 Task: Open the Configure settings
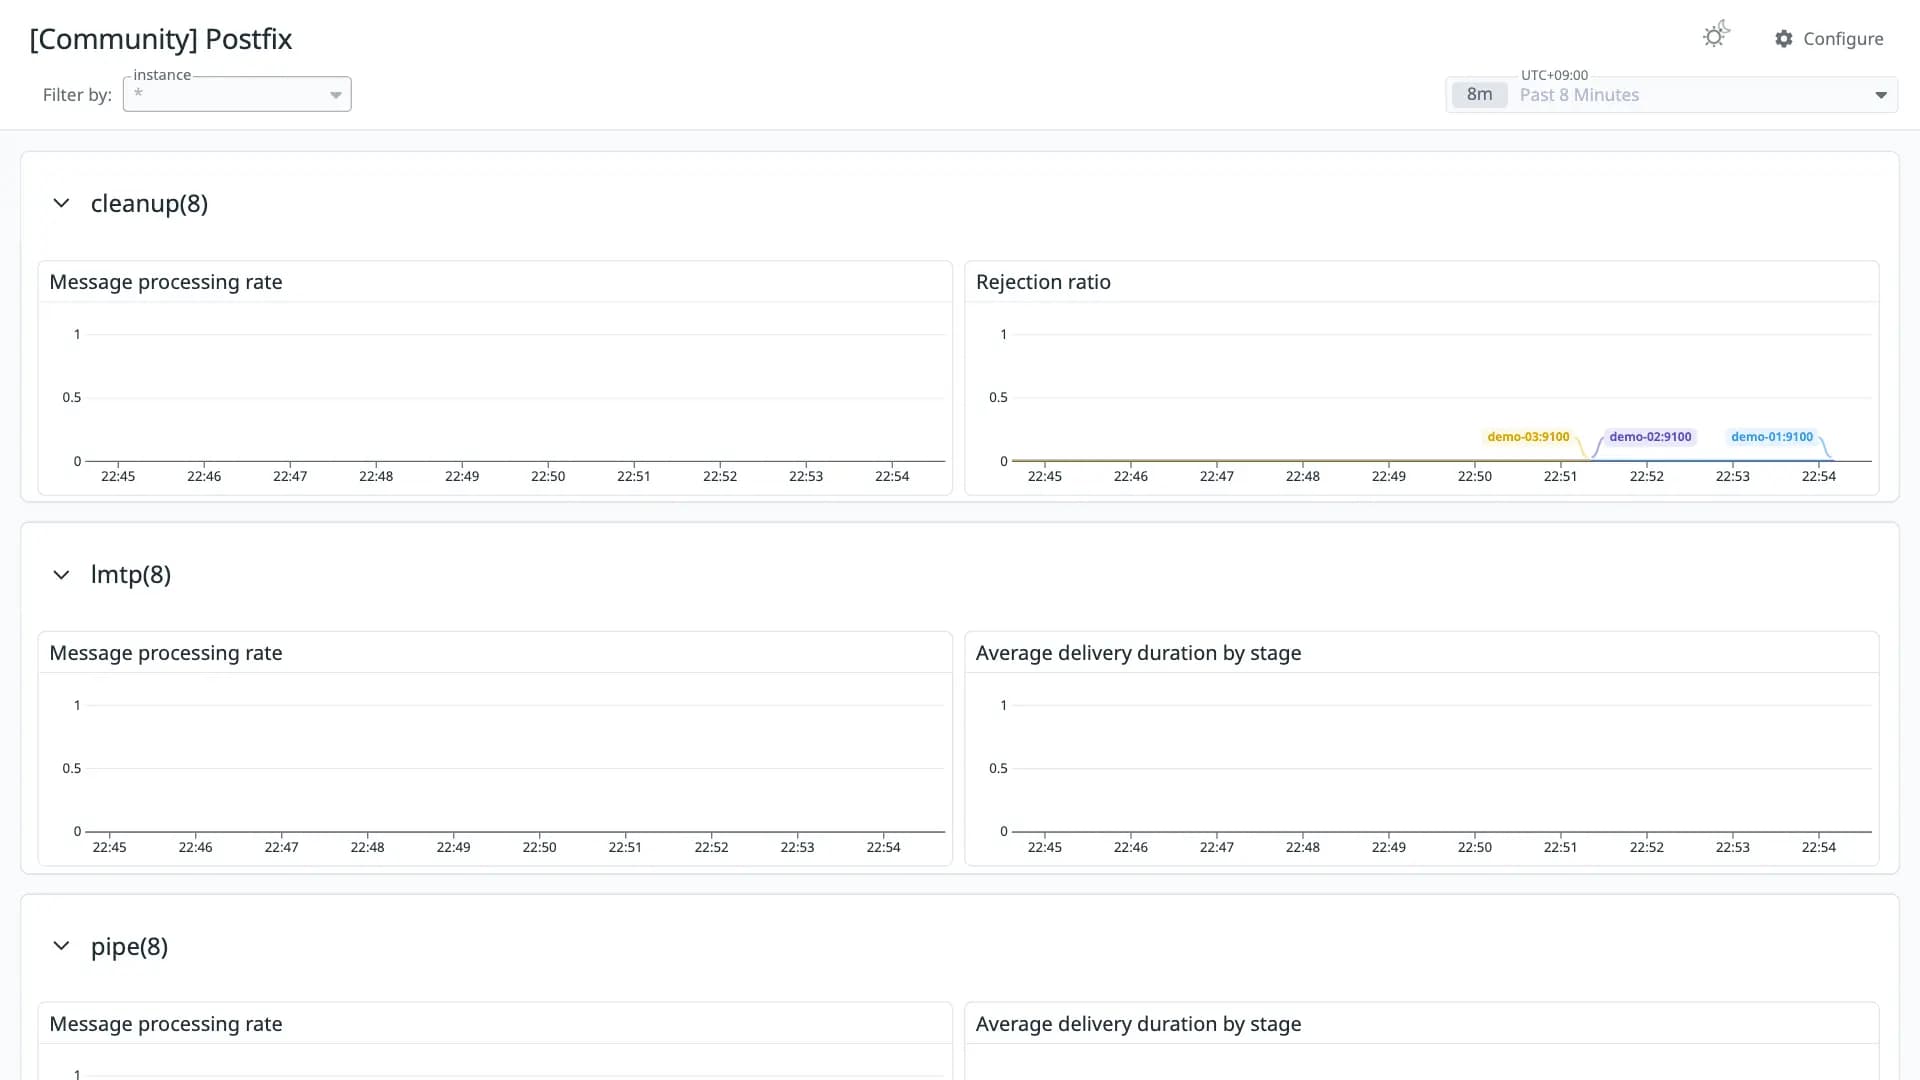point(1829,38)
